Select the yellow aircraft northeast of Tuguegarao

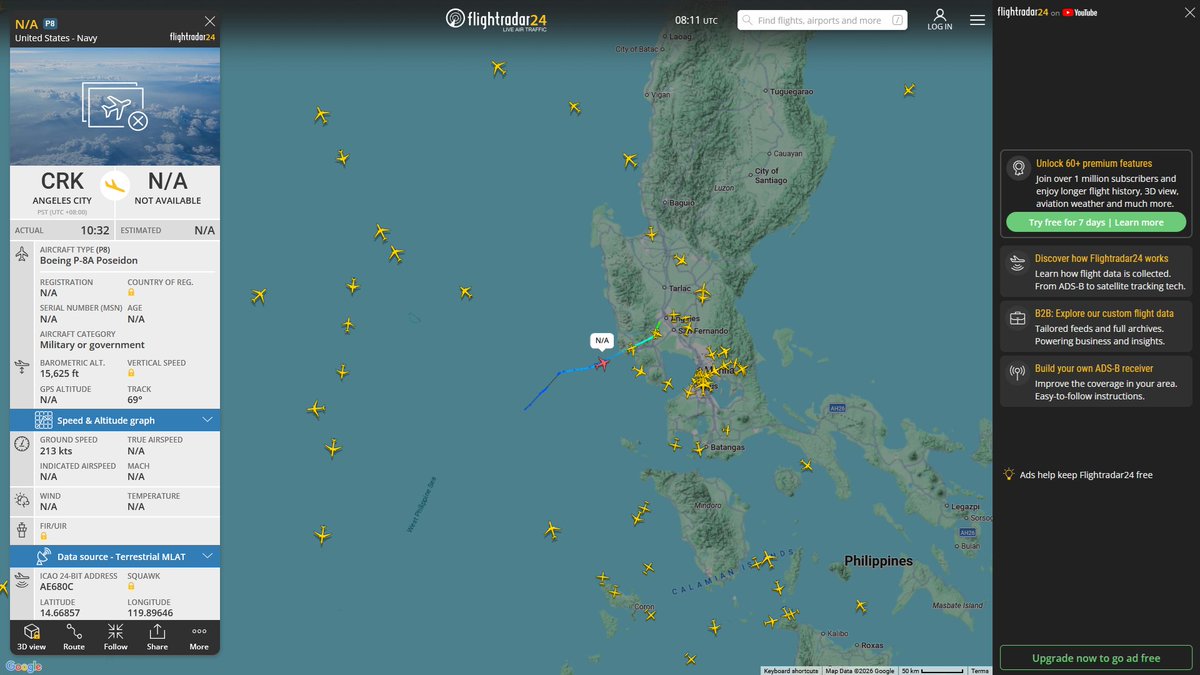(908, 90)
